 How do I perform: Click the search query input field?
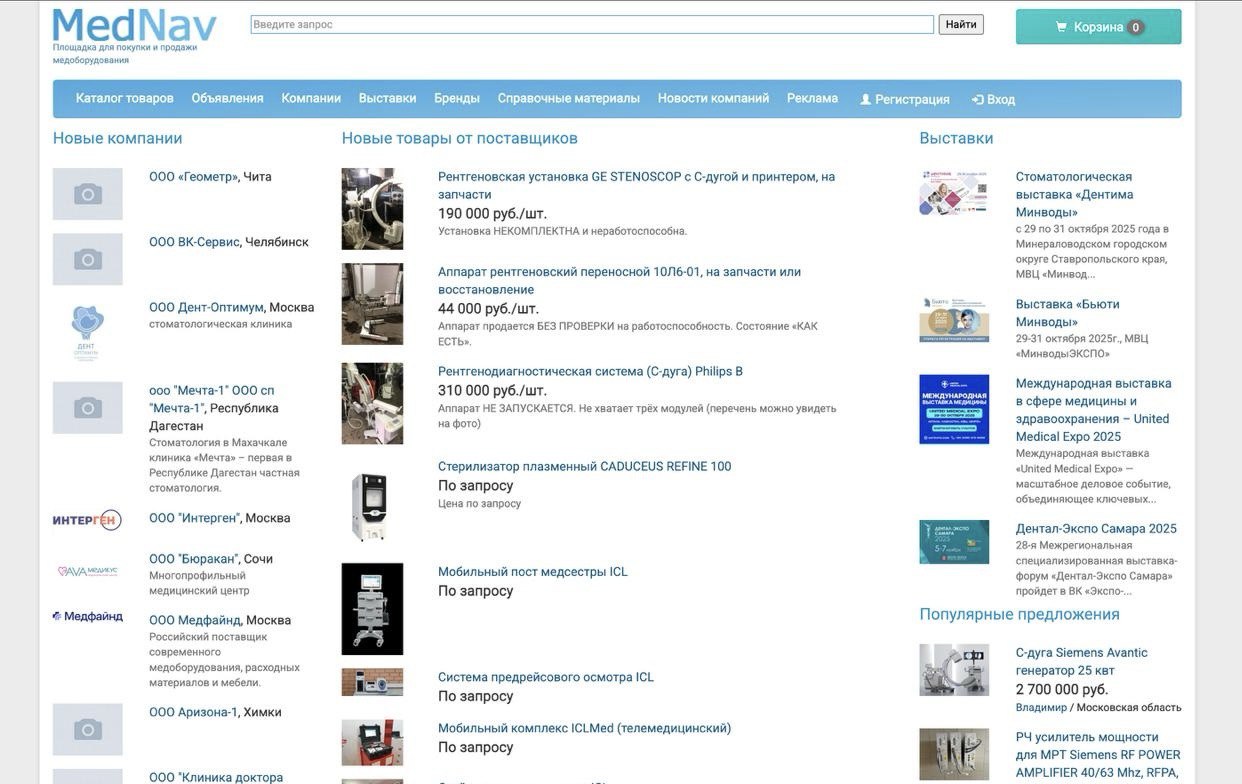click(x=592, y=24)
